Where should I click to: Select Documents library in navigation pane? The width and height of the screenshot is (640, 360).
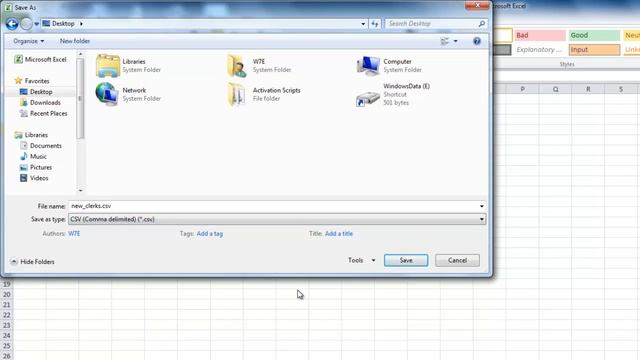(x=40, y=146)
